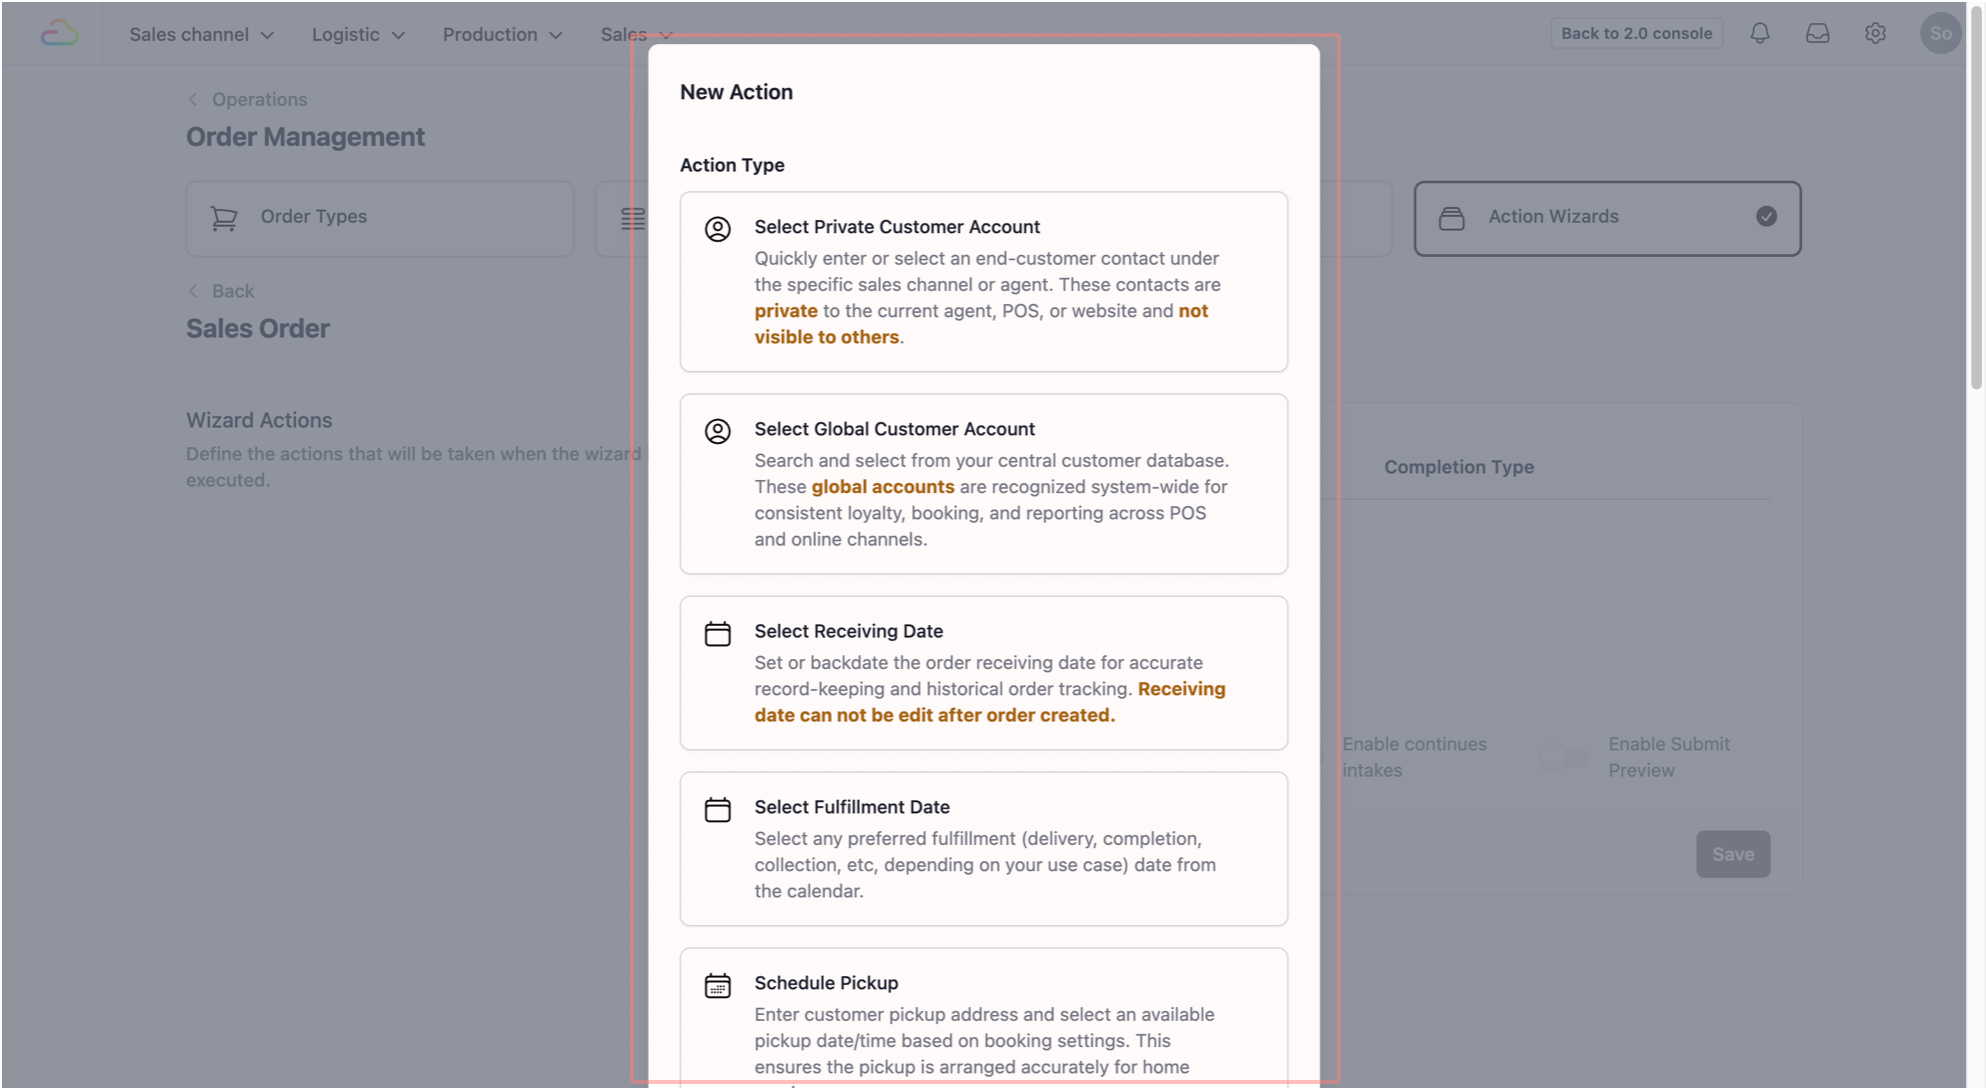Open the inbox tray icon
Image resolution: width=1986 pixels, height=1092 pixels.
pos(1817,34)
